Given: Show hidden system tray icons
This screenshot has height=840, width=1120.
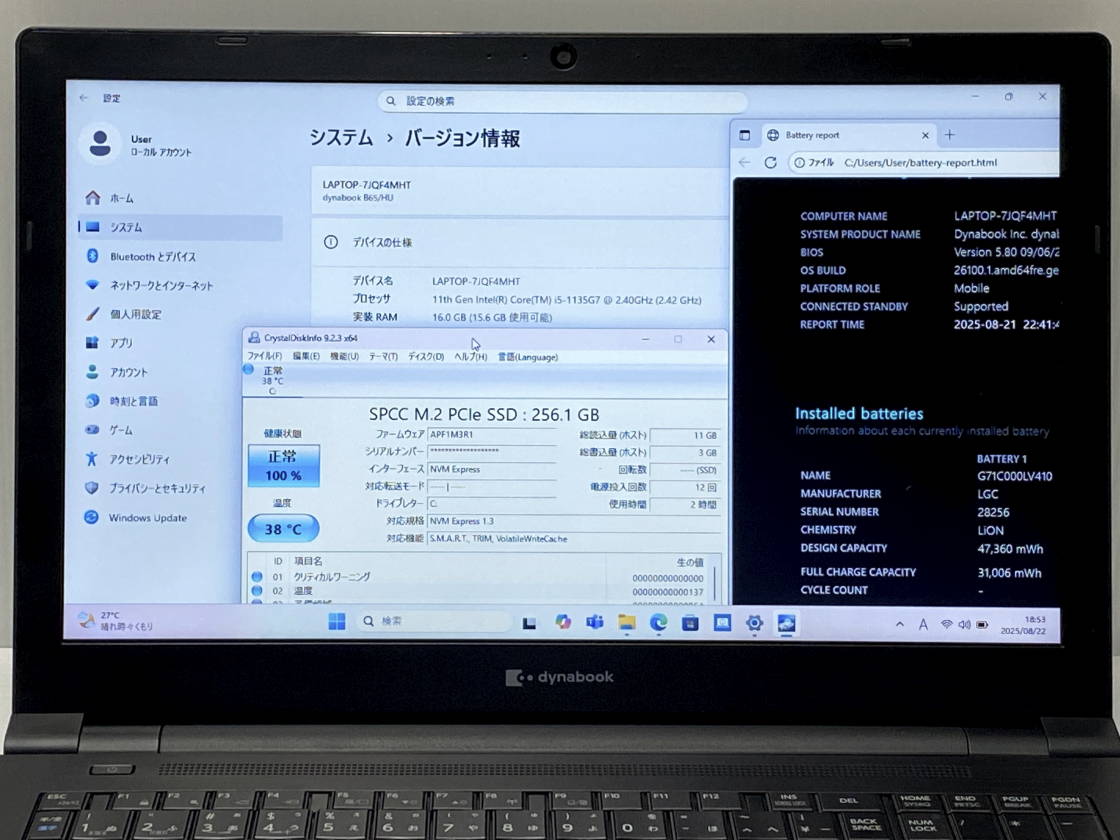Looking at the screenshot, I should tap(900, 624).
